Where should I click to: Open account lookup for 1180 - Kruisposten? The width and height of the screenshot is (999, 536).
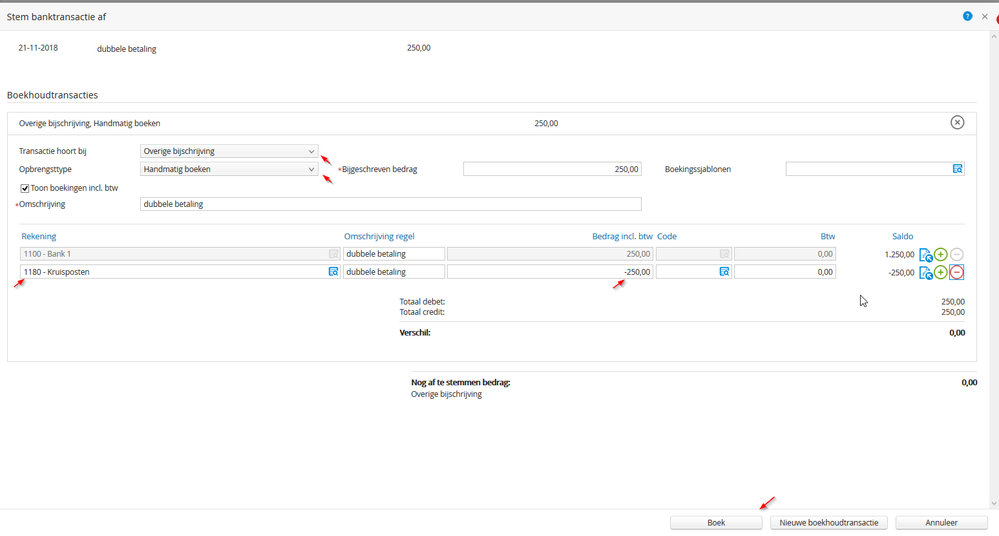[x=333, y=272]
